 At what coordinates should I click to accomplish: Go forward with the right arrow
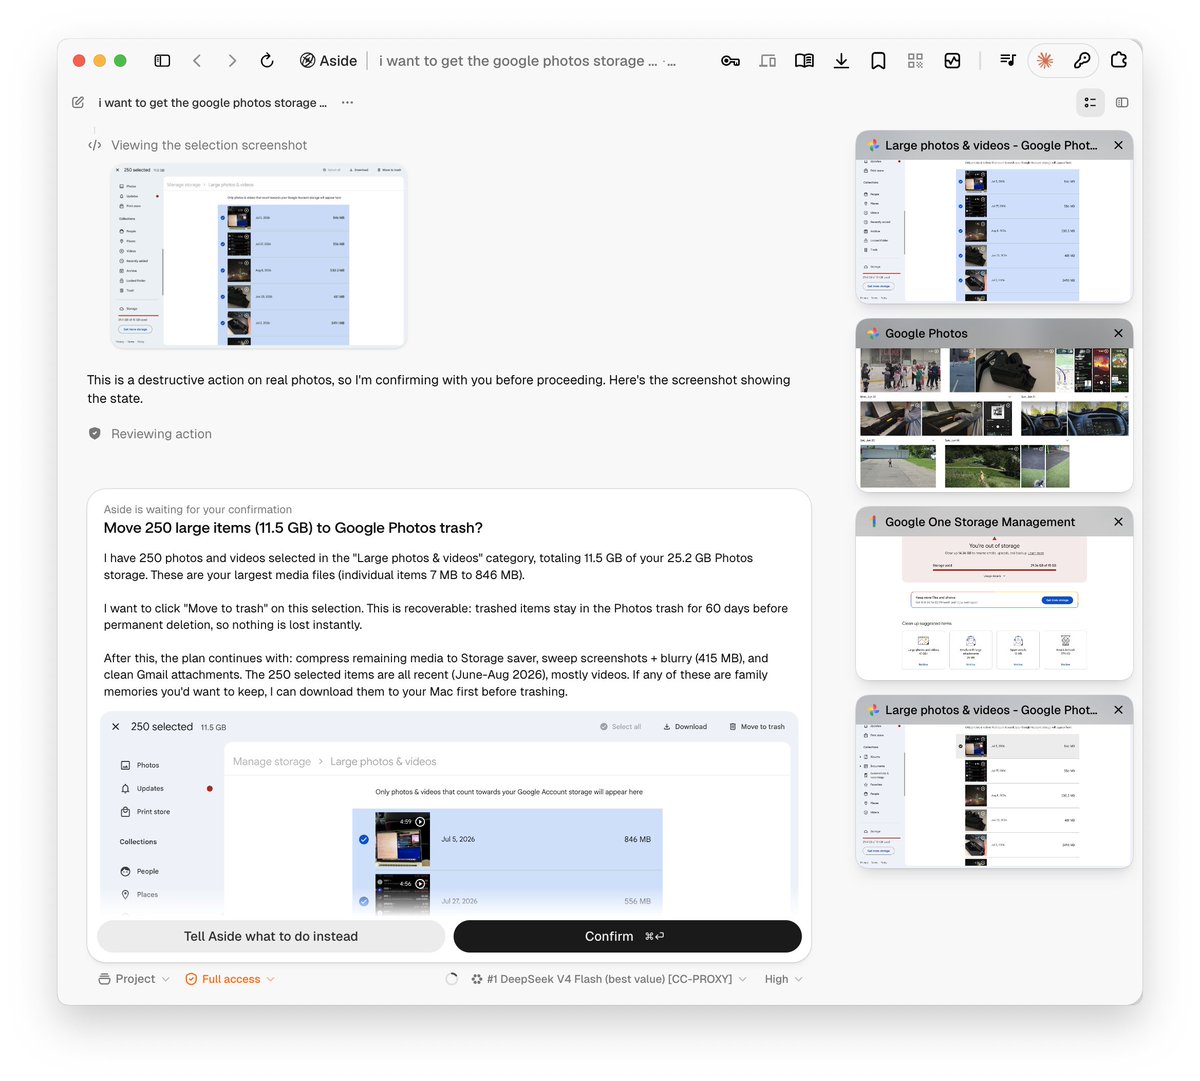tap(232, 61)
